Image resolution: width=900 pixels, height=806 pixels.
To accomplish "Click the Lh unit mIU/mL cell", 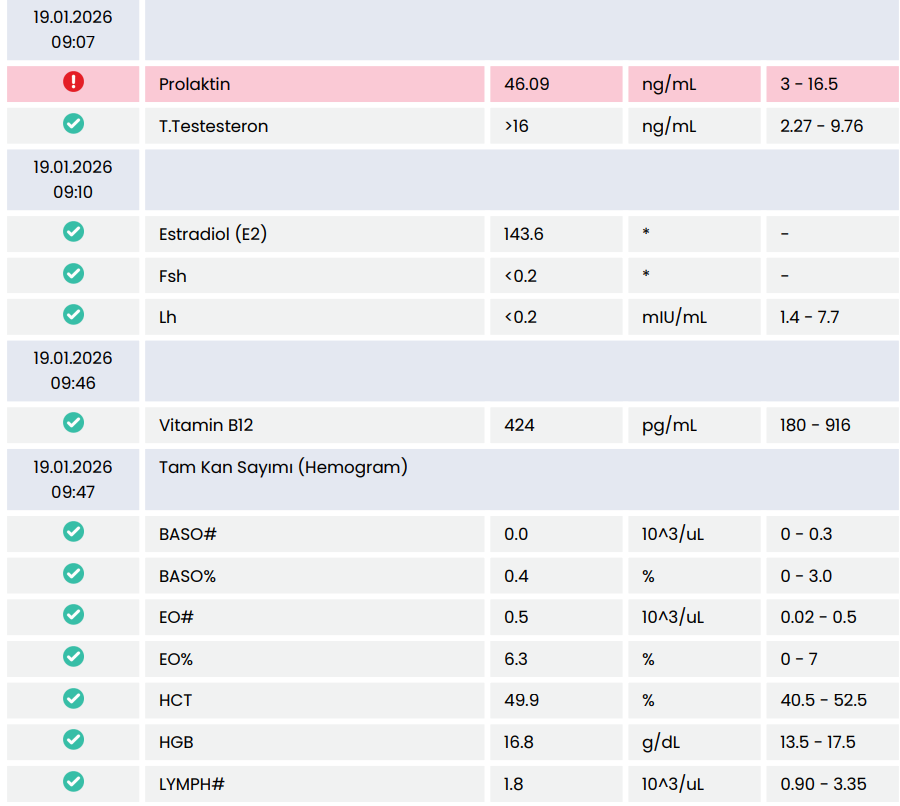I will (x=674, y=317).
